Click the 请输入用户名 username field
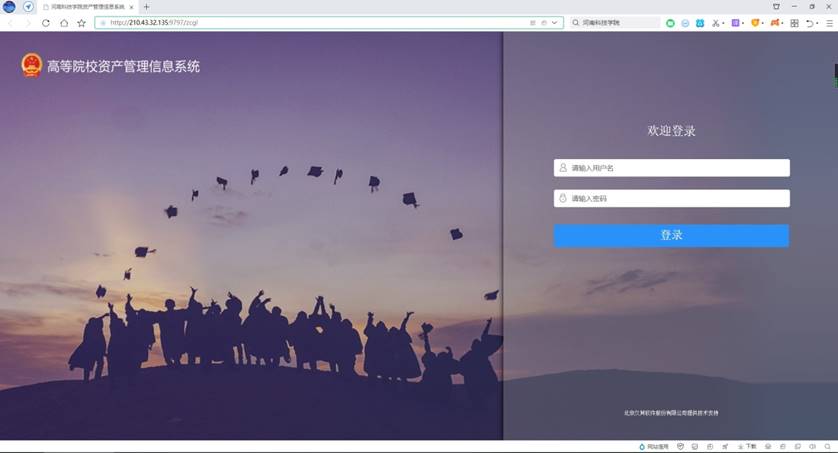Image resolution: width=838 pixels, height=453 pixels. pos(671,168)
